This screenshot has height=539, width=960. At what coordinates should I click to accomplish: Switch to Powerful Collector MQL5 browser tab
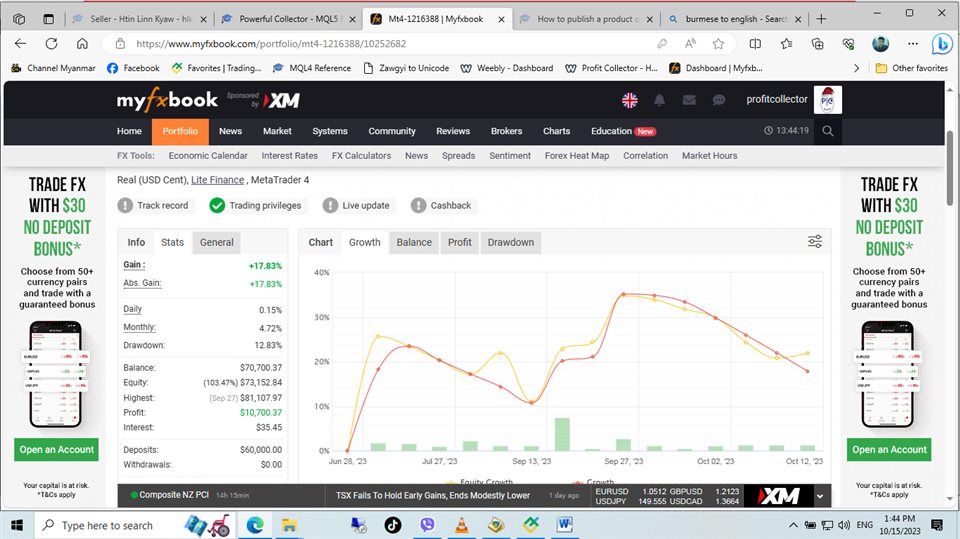pyautogui.click(x=287, y=19)
